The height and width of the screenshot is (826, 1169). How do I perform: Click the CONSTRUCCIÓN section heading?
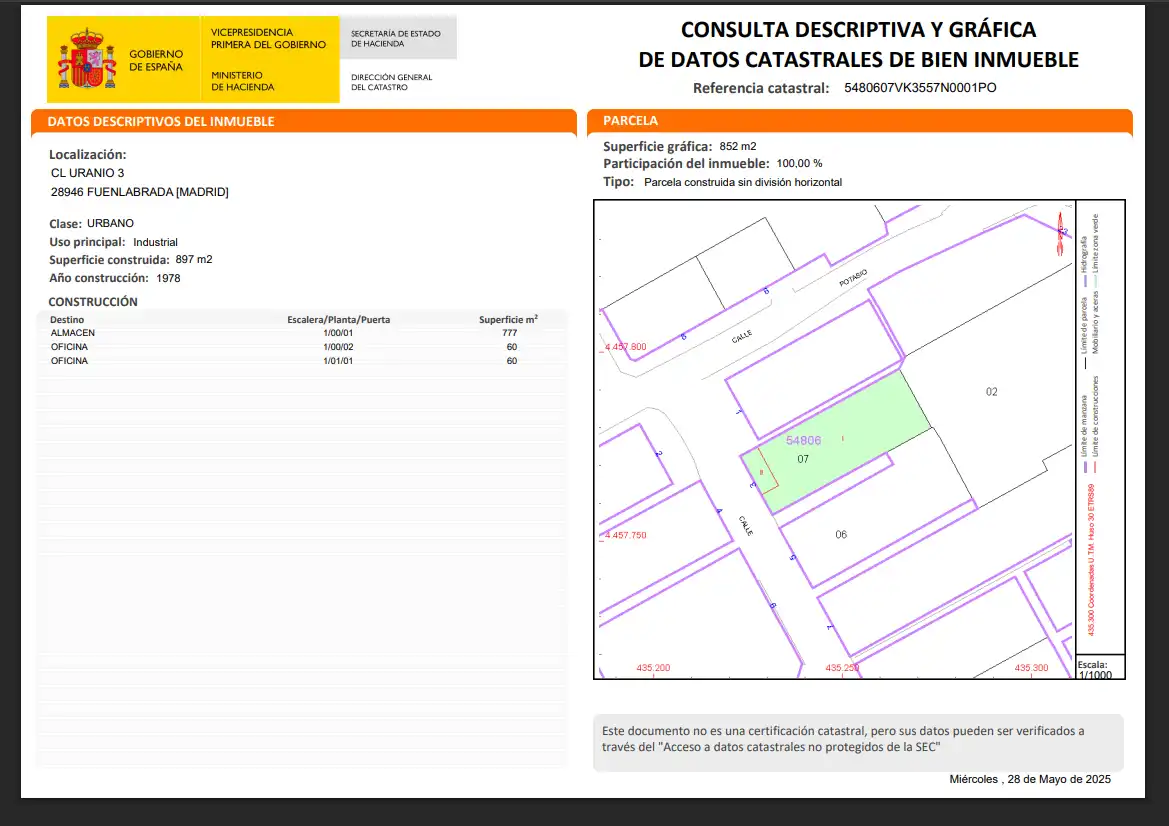click(x=93, y=302)
